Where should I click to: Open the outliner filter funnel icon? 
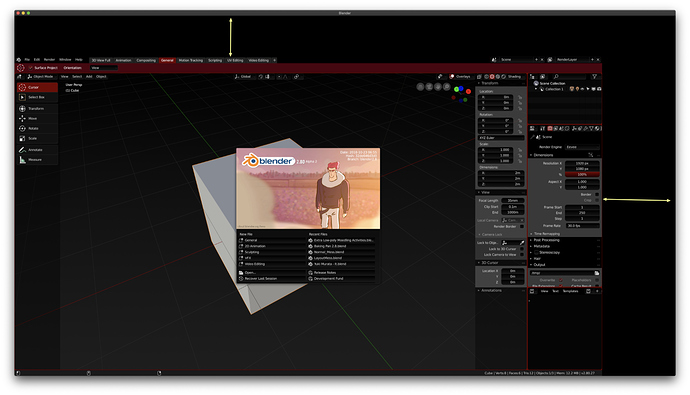click(x=595, y=77)
